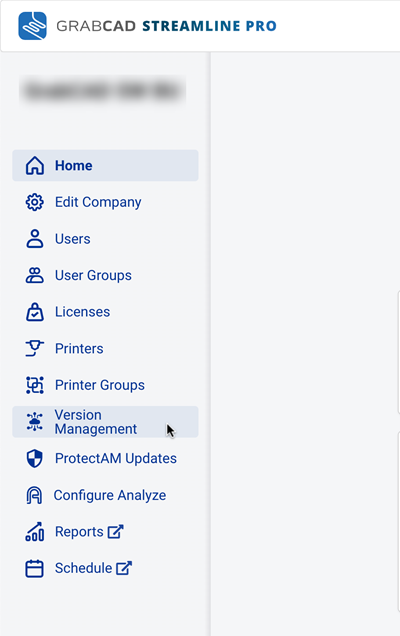Open the Reports external link icon
Viewport: 400px width, 636px height.
pyautogui.click(x=116, y=531)
